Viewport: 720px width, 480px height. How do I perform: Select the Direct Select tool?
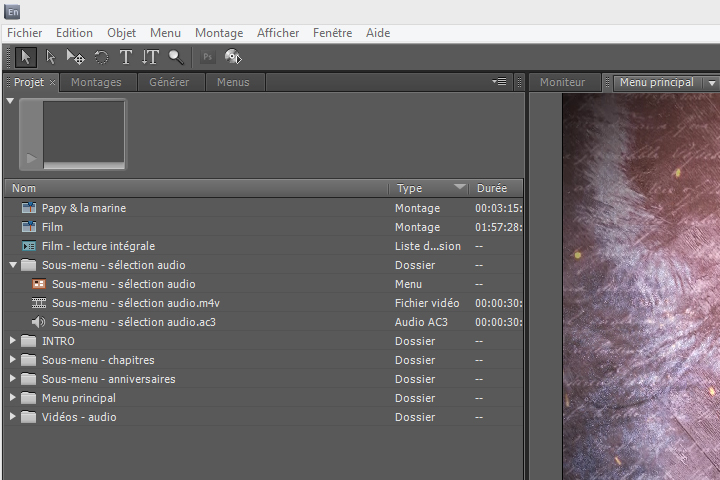[50, 57]
